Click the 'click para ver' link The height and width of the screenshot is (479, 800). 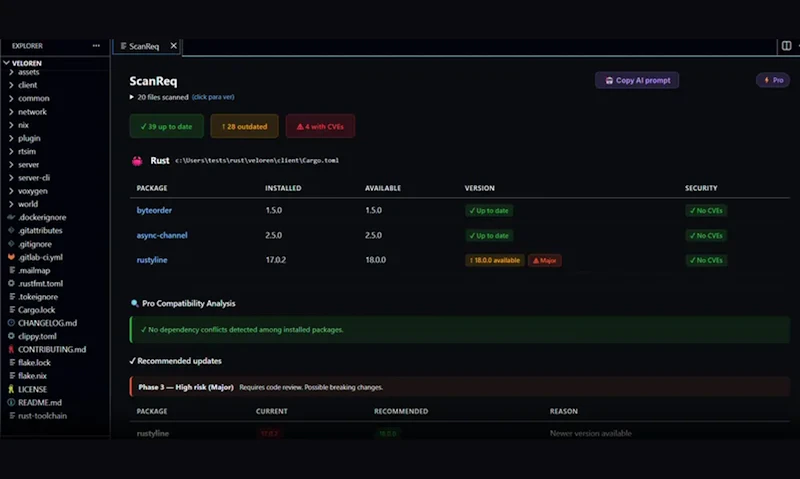[x=213, y=97]
